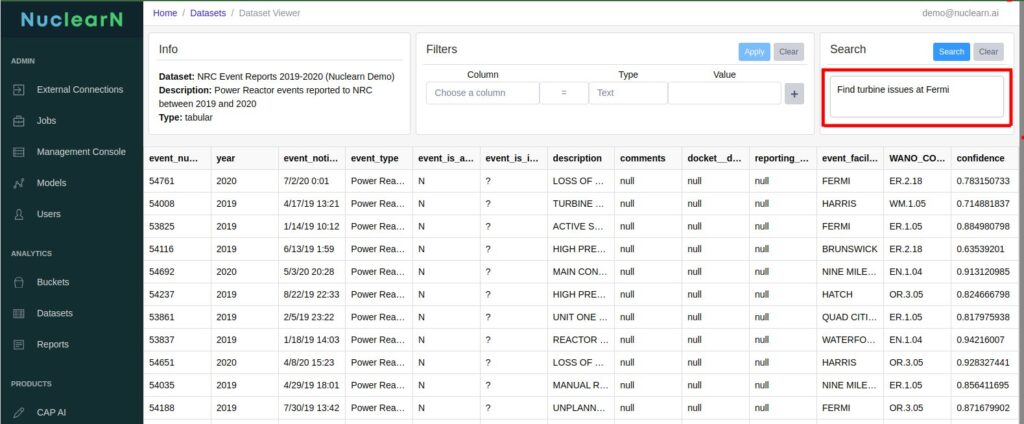Click the filter Value input field
Image resolution: width=1024 pixels, height=424 pixels.
pyautogui.click(x=724, y=93)
